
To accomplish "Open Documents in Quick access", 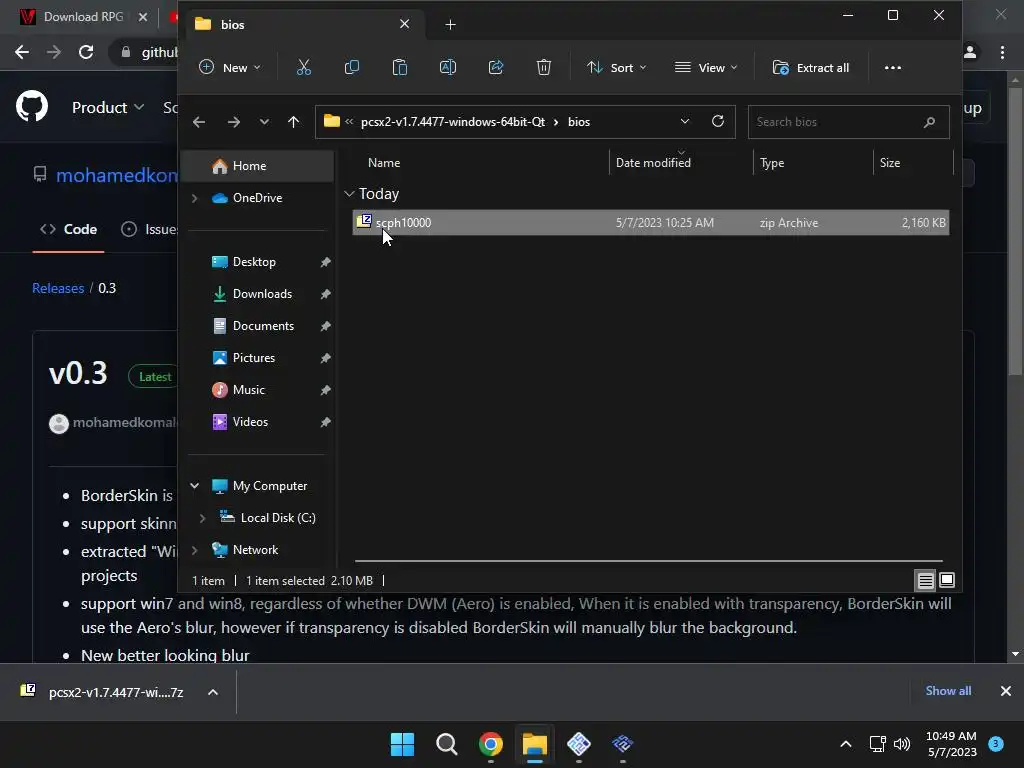I will (x=263, y=326).
